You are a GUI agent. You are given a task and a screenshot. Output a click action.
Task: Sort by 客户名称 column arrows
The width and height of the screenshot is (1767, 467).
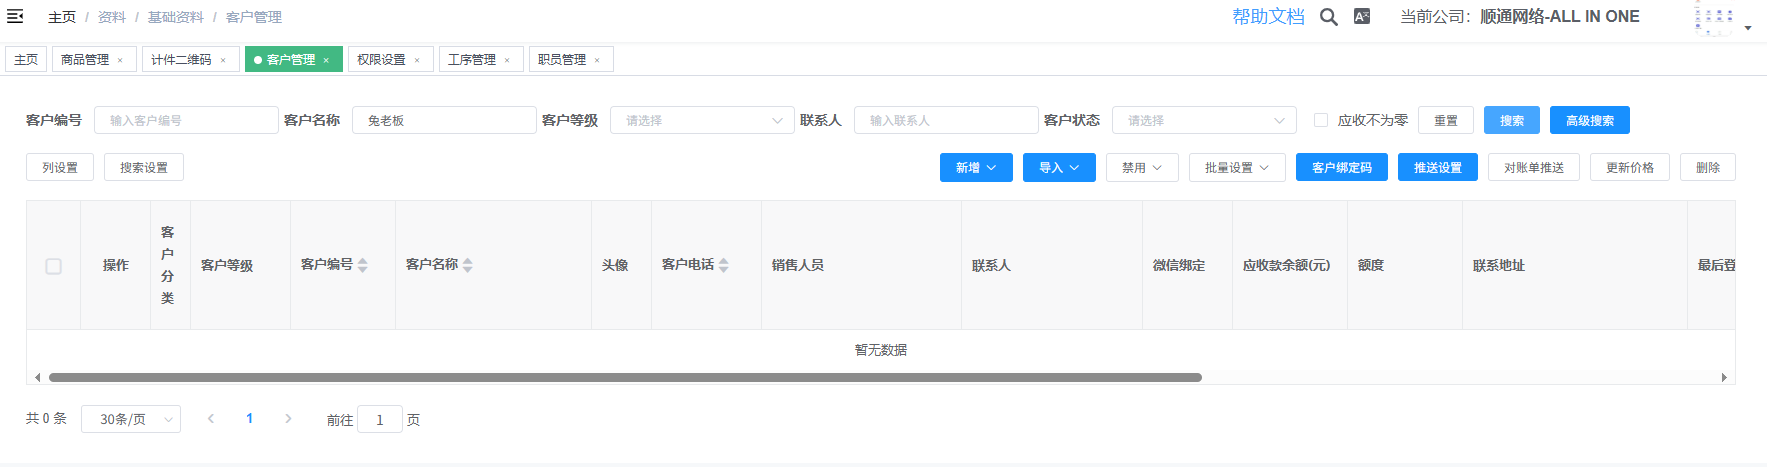[468, 265]
